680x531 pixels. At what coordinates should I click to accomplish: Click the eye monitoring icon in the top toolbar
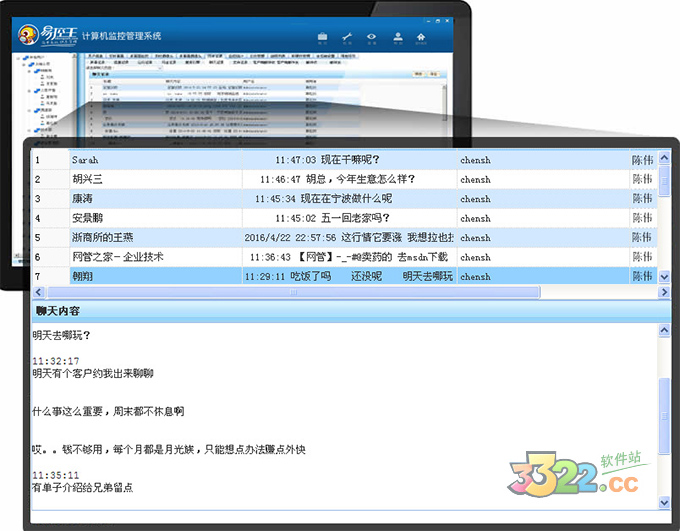(x=372, y=37)
